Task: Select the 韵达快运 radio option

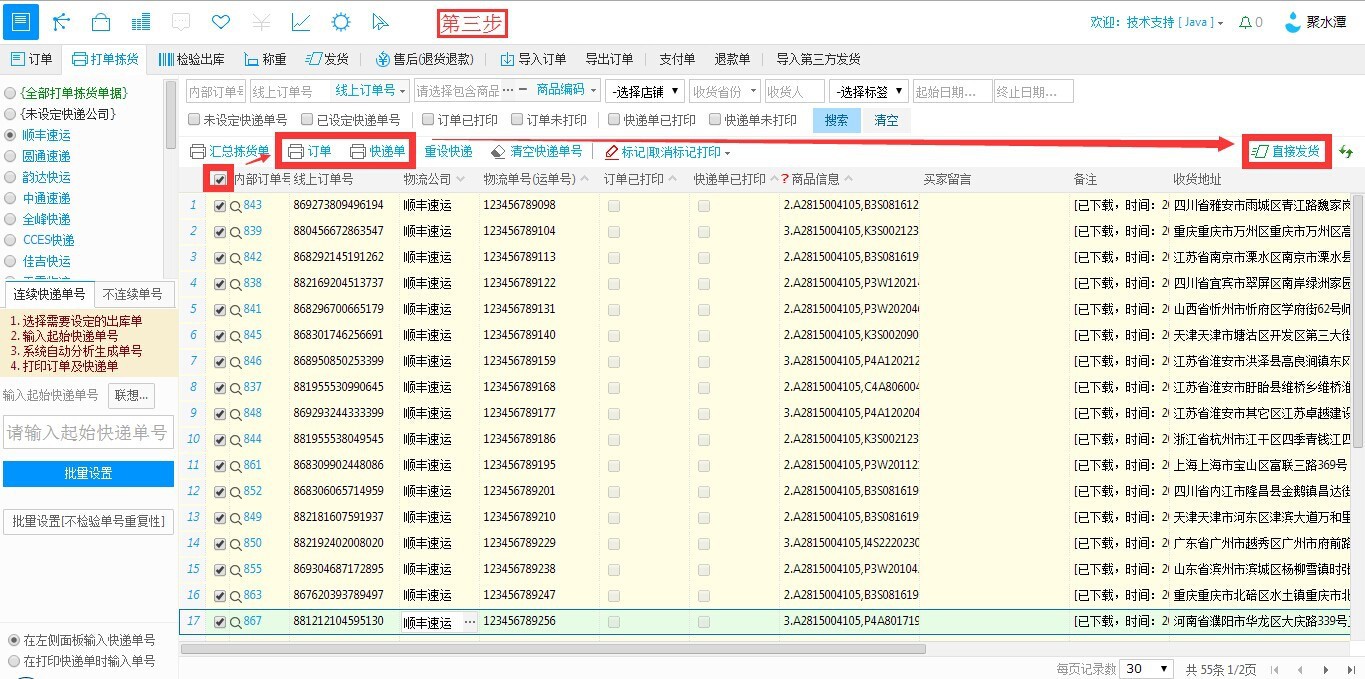Action: point(10,177)
